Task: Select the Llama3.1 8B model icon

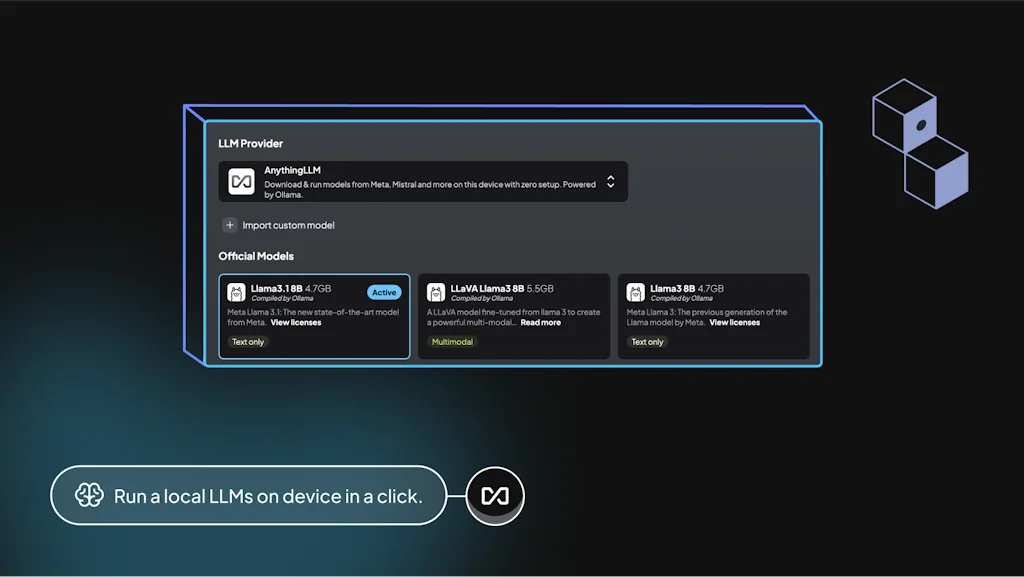Action: pyautogui.click(x=236, y=292)
